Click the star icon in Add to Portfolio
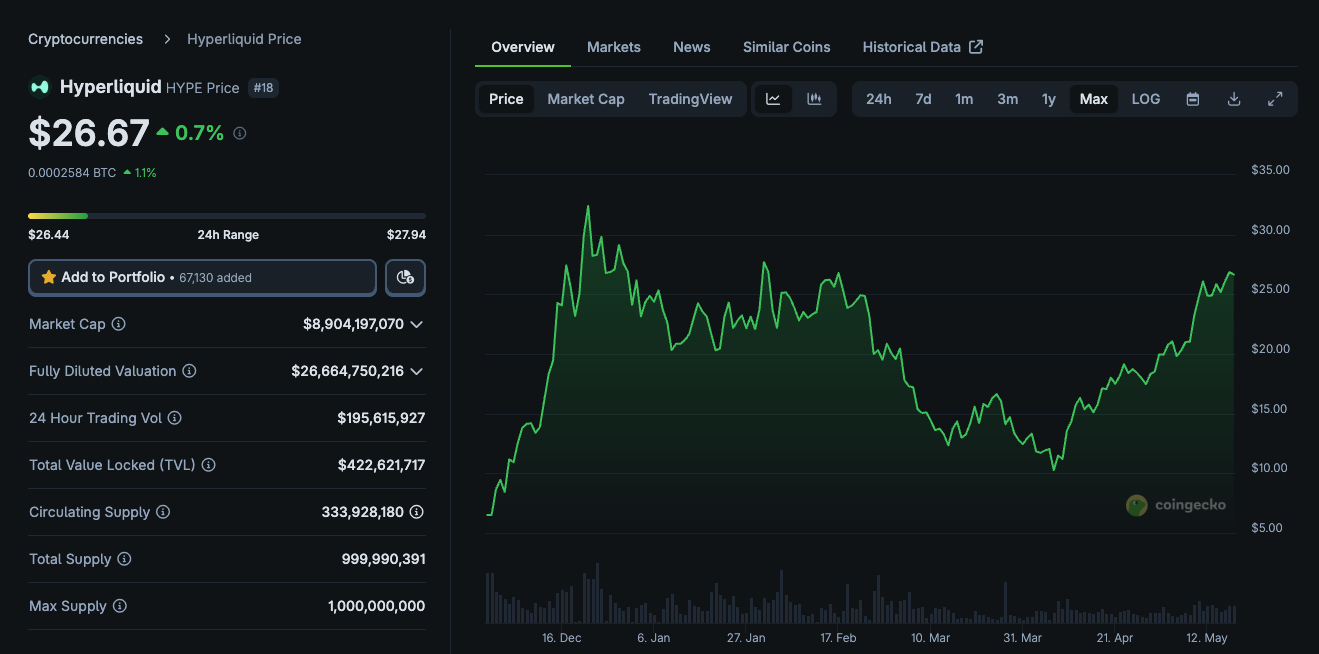Viewport: 1319px width, 654px height. coord(48,277)
